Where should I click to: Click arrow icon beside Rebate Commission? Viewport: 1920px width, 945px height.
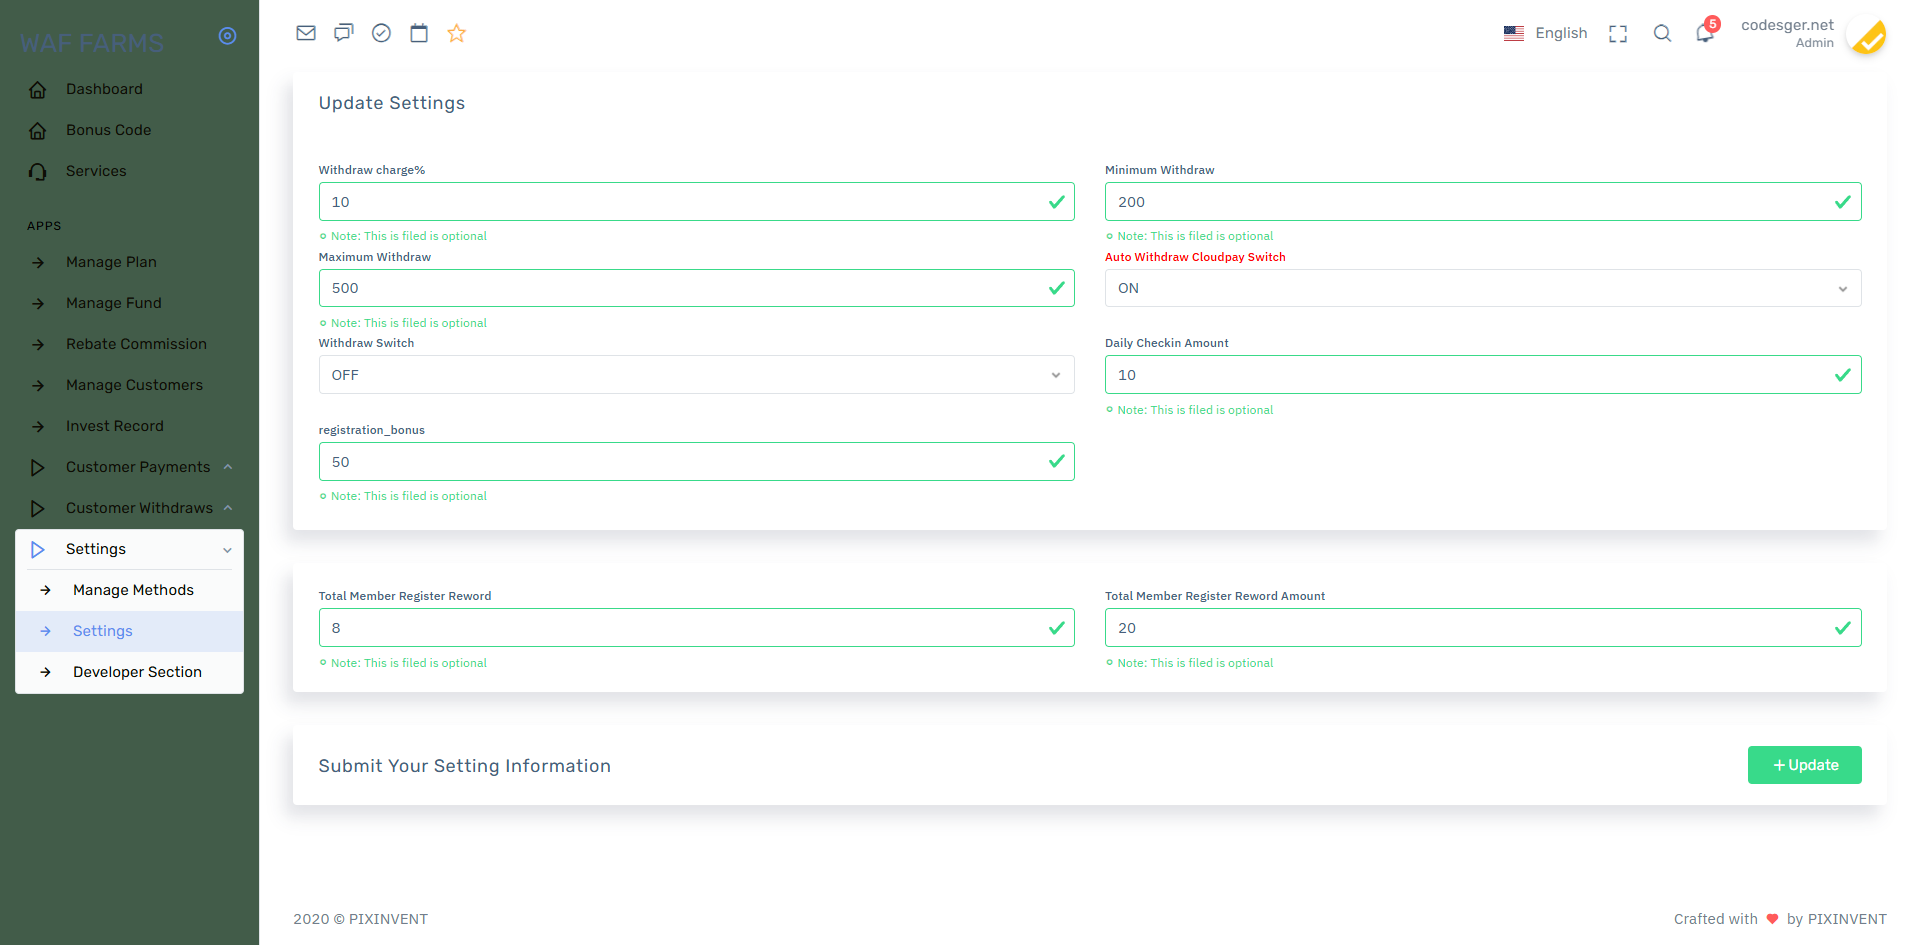[38, 345]
